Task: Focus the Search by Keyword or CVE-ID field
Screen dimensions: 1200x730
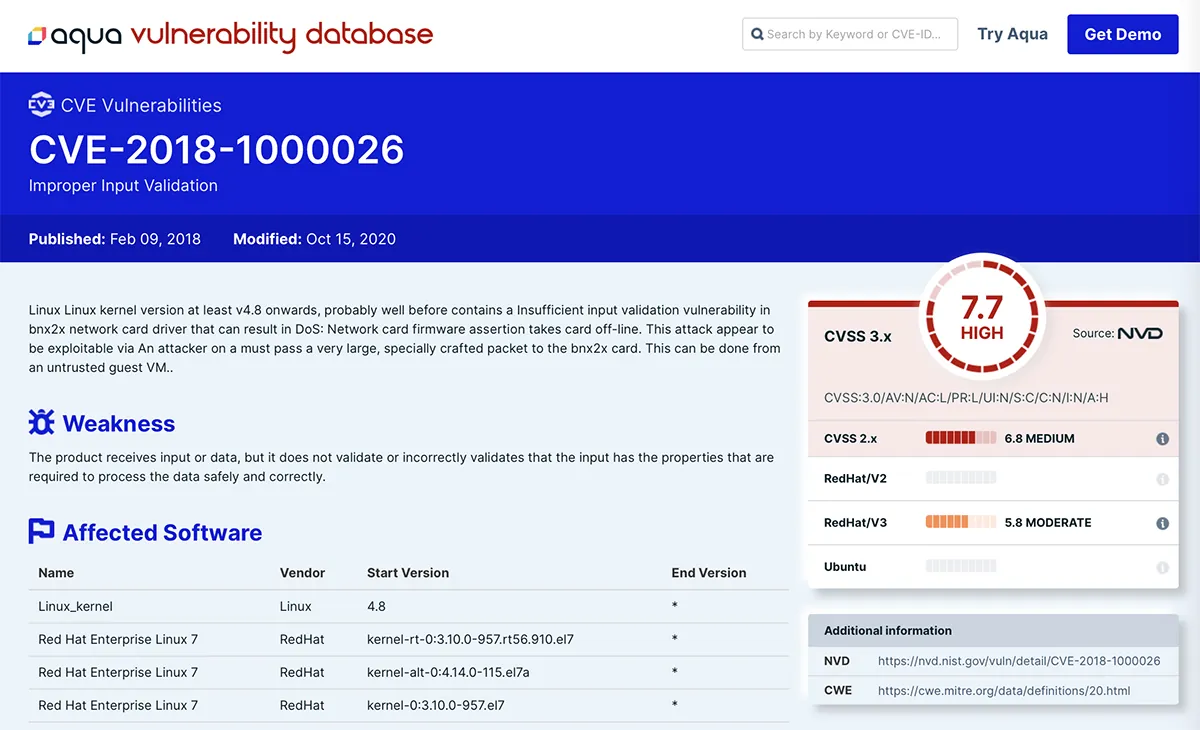Action: click(x=850, y=34)
